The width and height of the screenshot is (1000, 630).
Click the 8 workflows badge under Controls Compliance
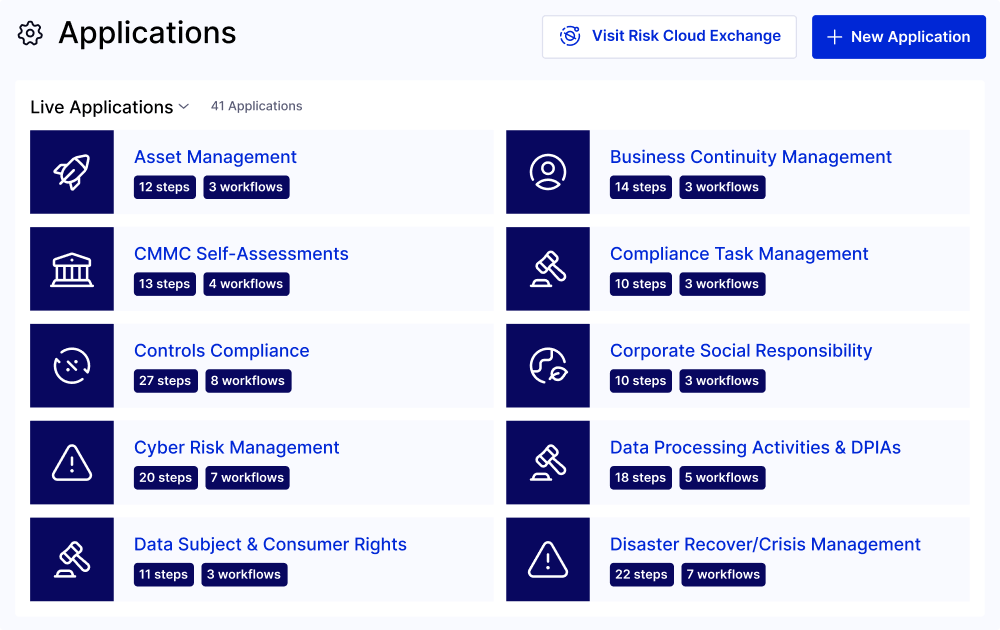pos(247,381)
